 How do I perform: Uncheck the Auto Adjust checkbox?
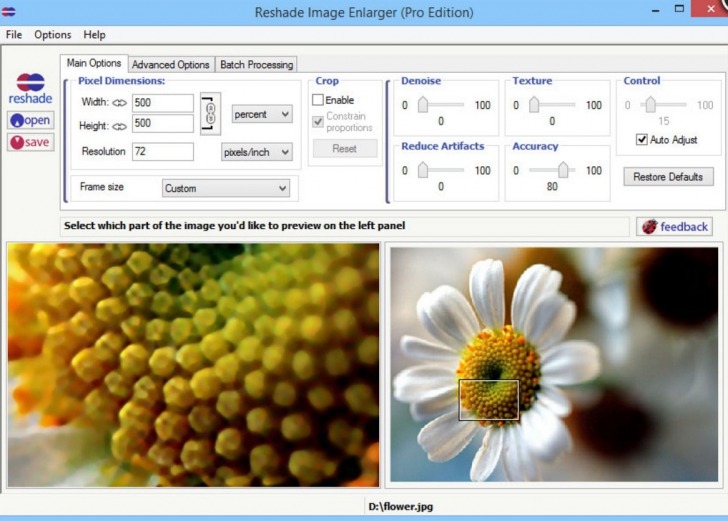642,139
